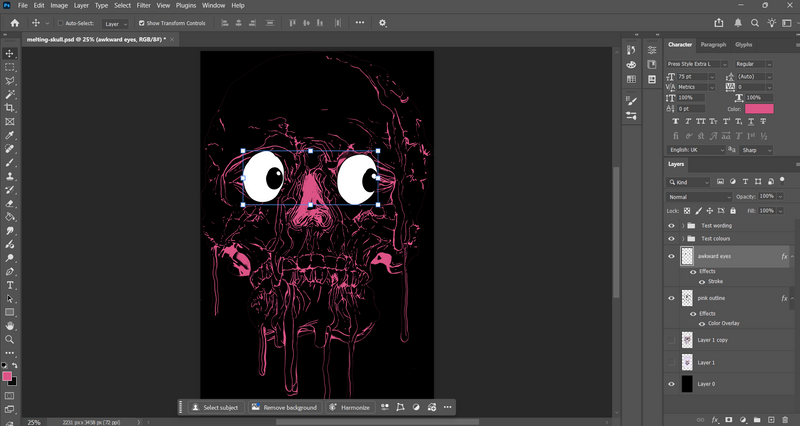Open the settings gear in options bar
This screenshot has width=800, height=426.
pyautogui.click(x=383, y=23)
